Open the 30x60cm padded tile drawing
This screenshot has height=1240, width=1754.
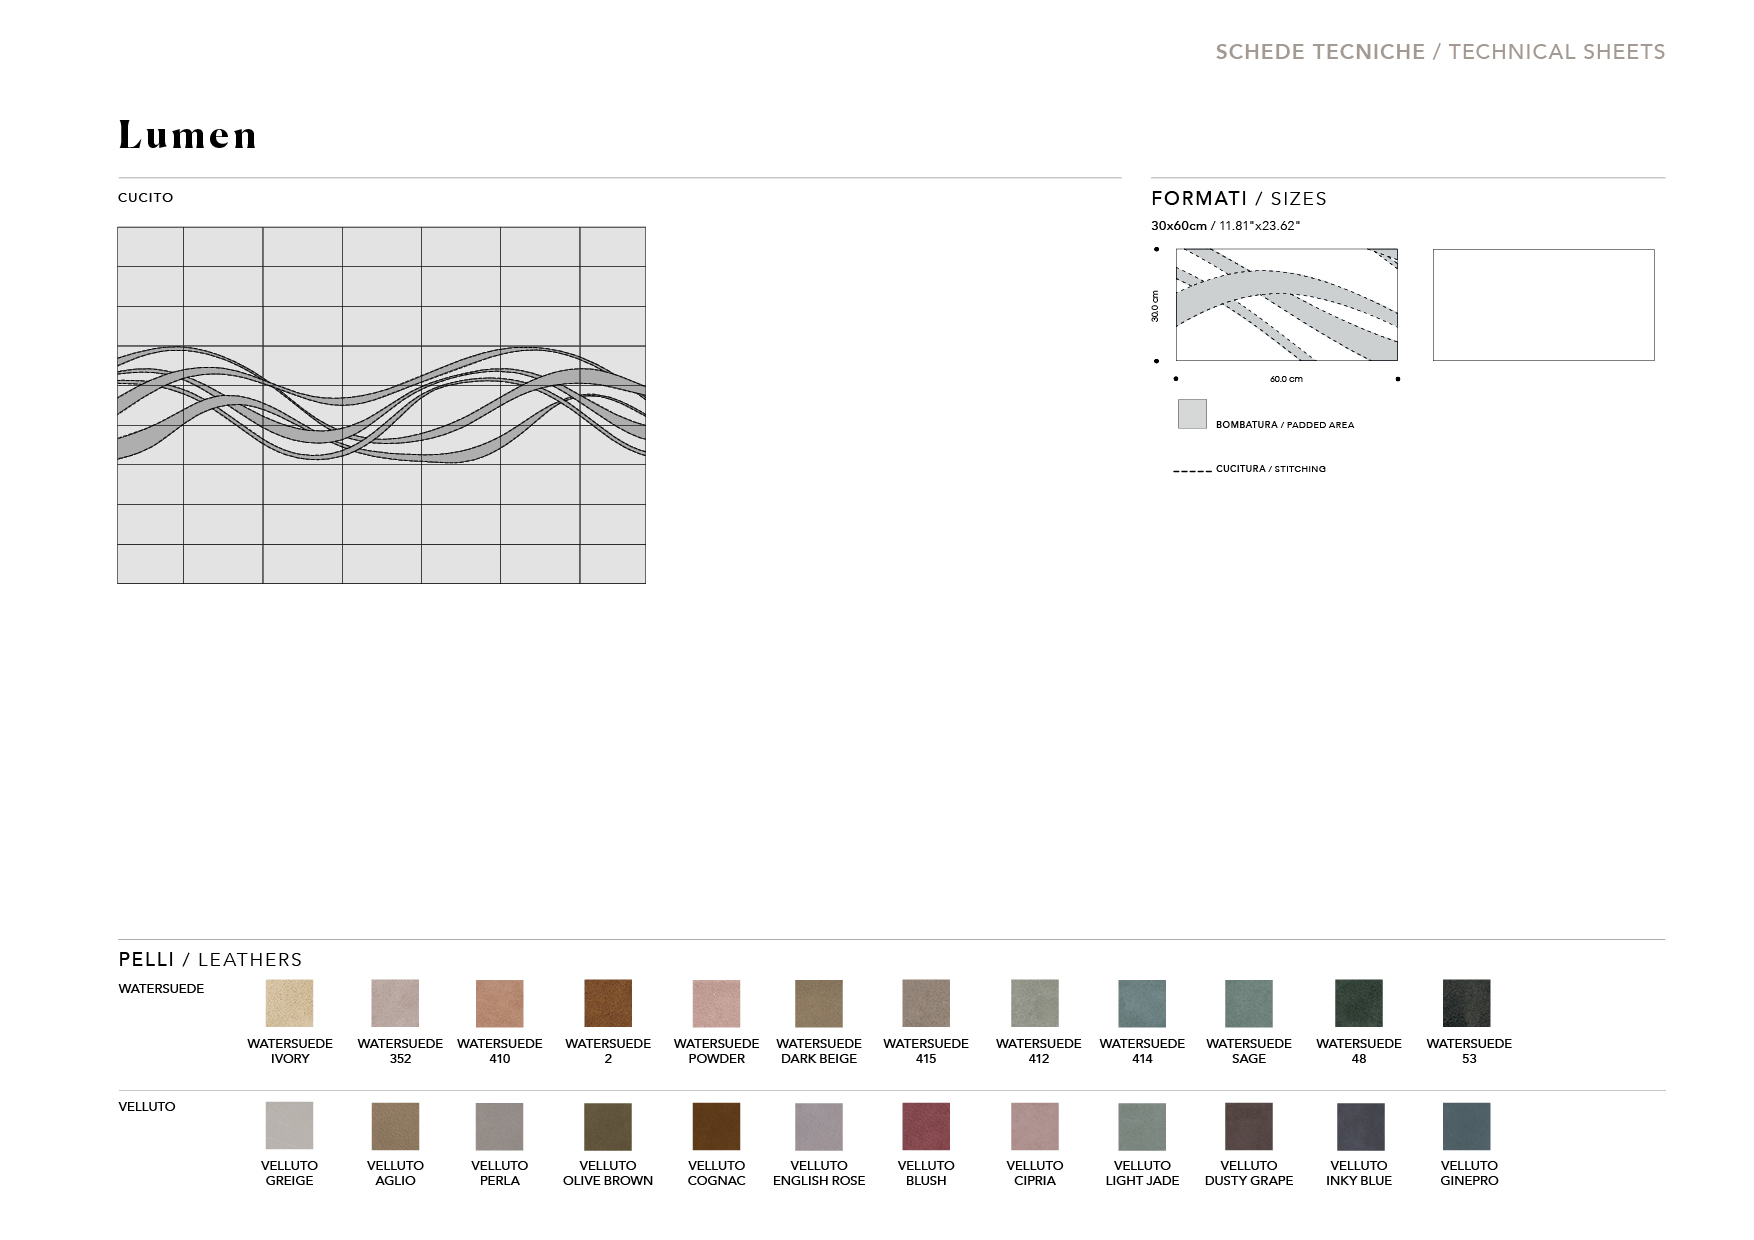point(1286,305)
